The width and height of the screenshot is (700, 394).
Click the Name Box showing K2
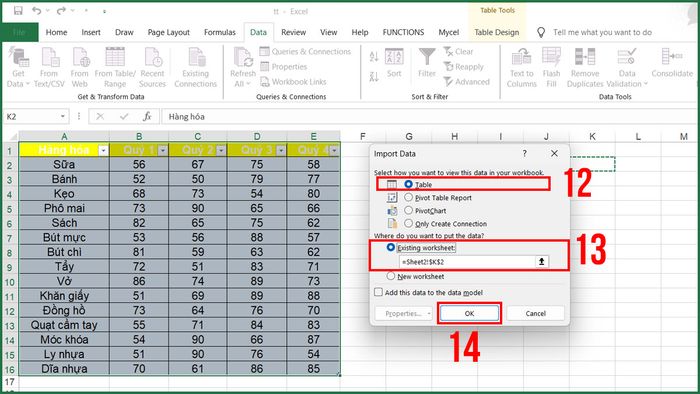[31, 116]
